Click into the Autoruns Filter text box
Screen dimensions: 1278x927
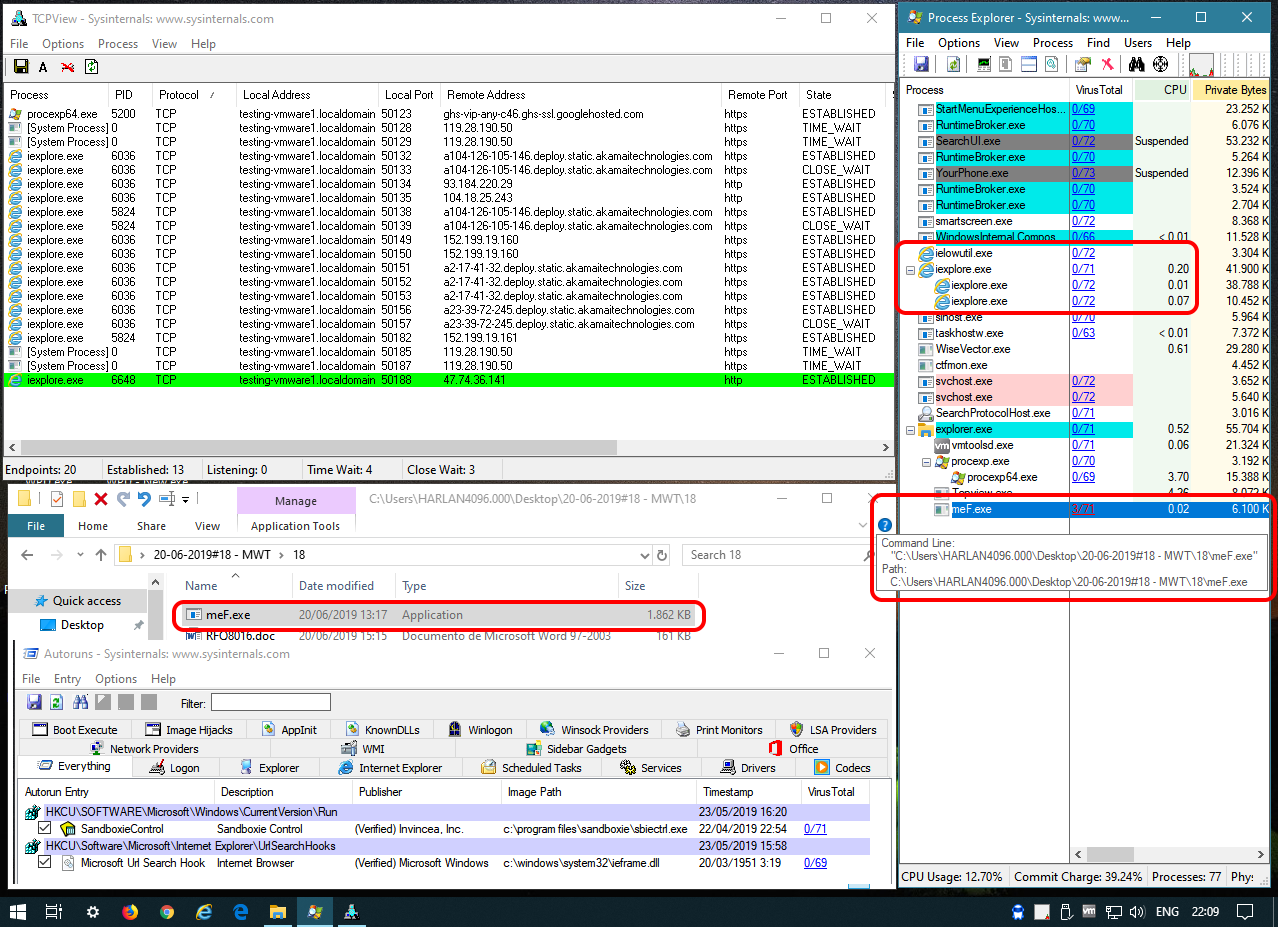tap(270, 703)
